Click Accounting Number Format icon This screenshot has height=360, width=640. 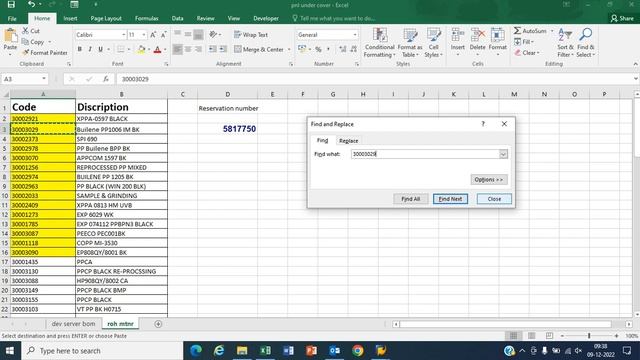[302, 49]
